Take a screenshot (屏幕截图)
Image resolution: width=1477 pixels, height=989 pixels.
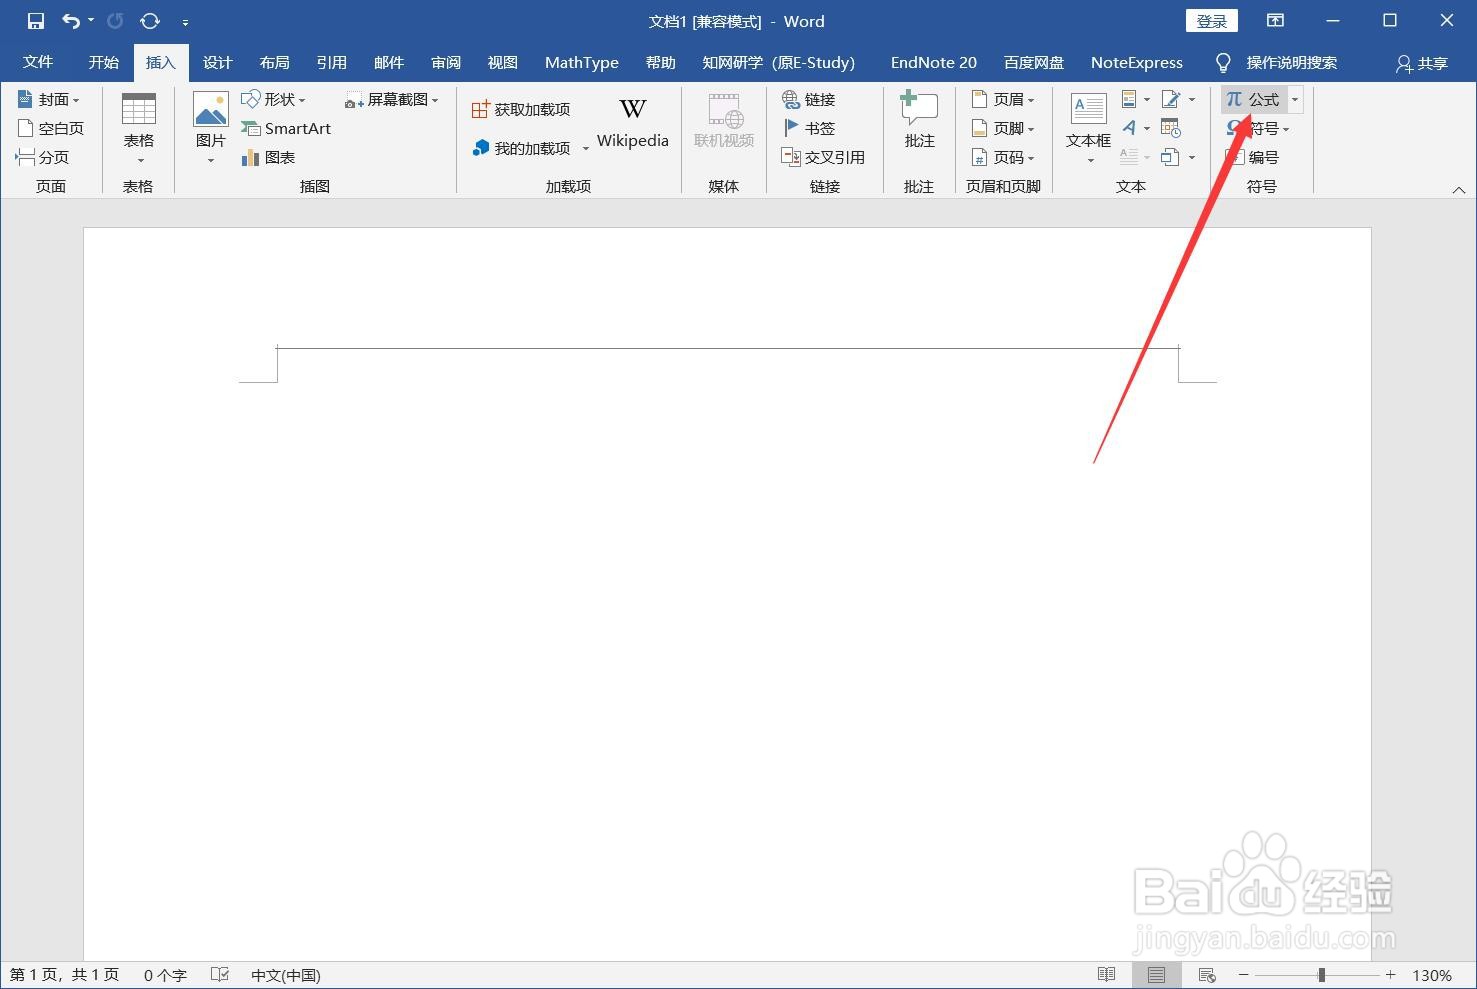pos(391,99)
